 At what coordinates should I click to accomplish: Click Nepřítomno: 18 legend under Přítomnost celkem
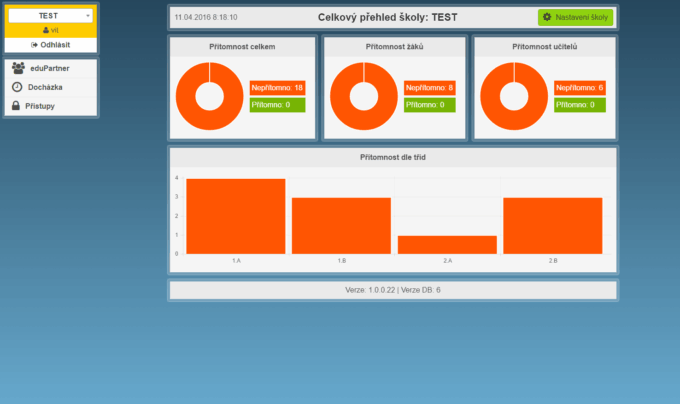(x=277, y=88)
